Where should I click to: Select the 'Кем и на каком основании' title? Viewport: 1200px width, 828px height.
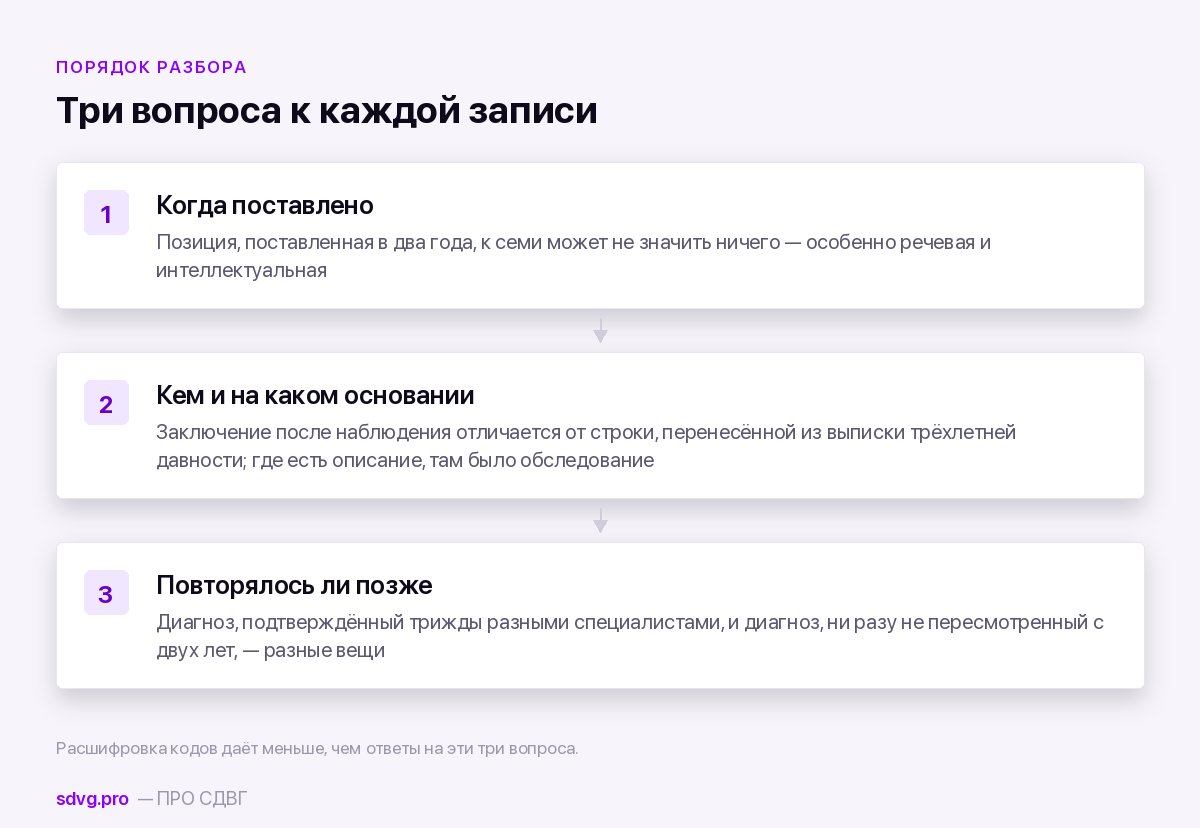(x=315, y=395)
